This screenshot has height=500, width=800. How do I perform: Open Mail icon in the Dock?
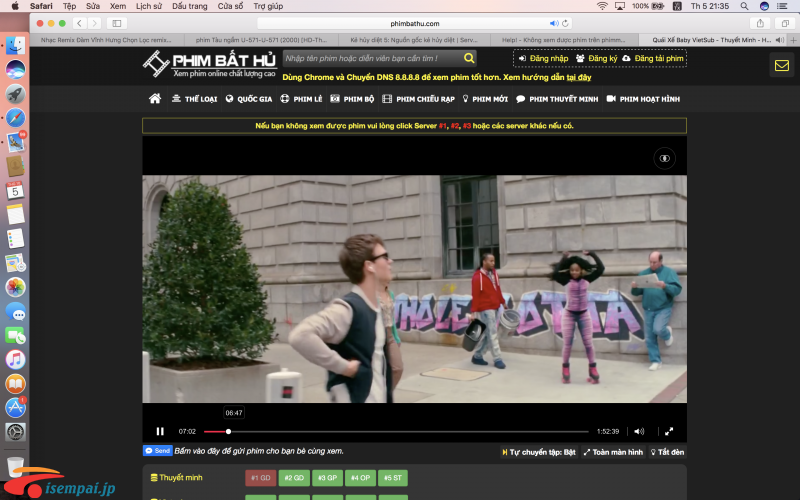point(15,142)
